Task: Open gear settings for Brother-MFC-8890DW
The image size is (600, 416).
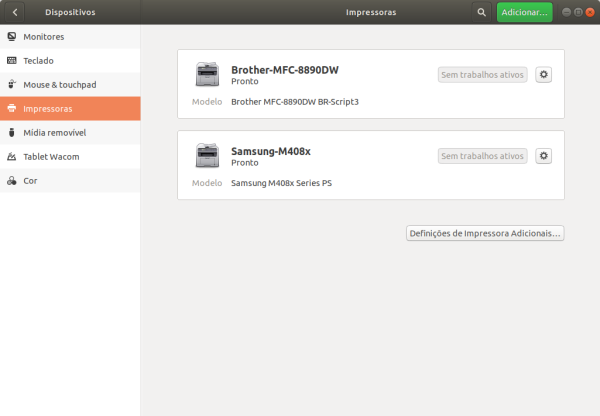Action: tap(543, 75)
